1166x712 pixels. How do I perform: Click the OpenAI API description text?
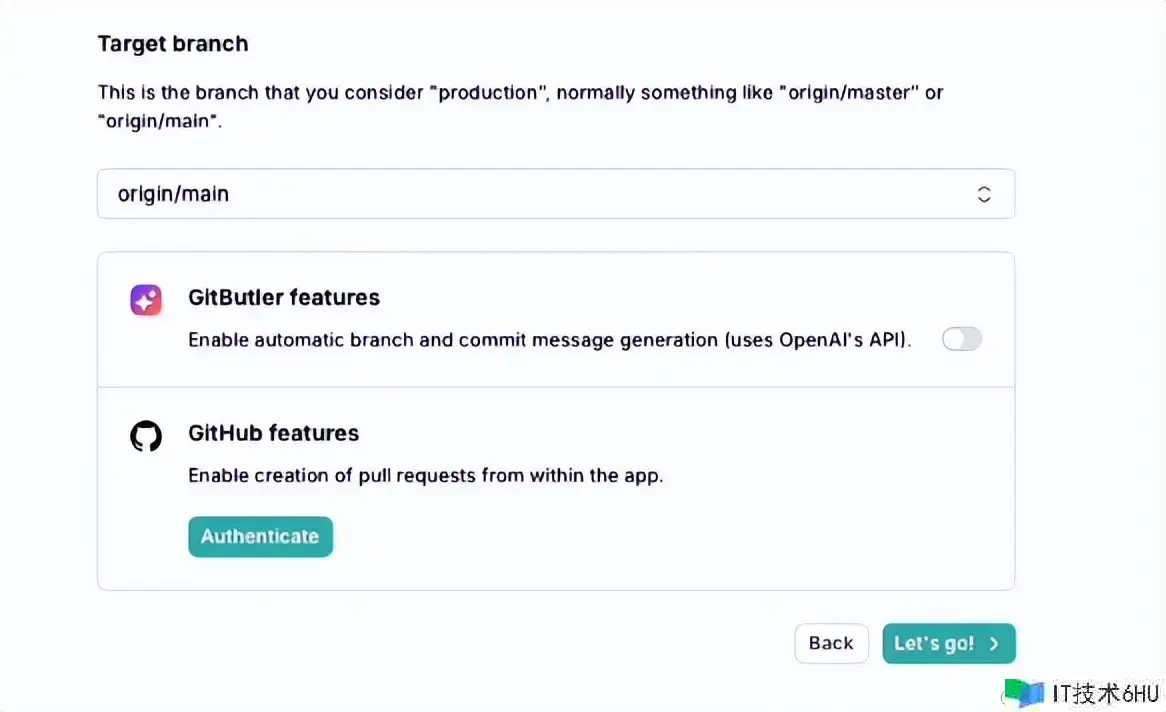(550, 340)
